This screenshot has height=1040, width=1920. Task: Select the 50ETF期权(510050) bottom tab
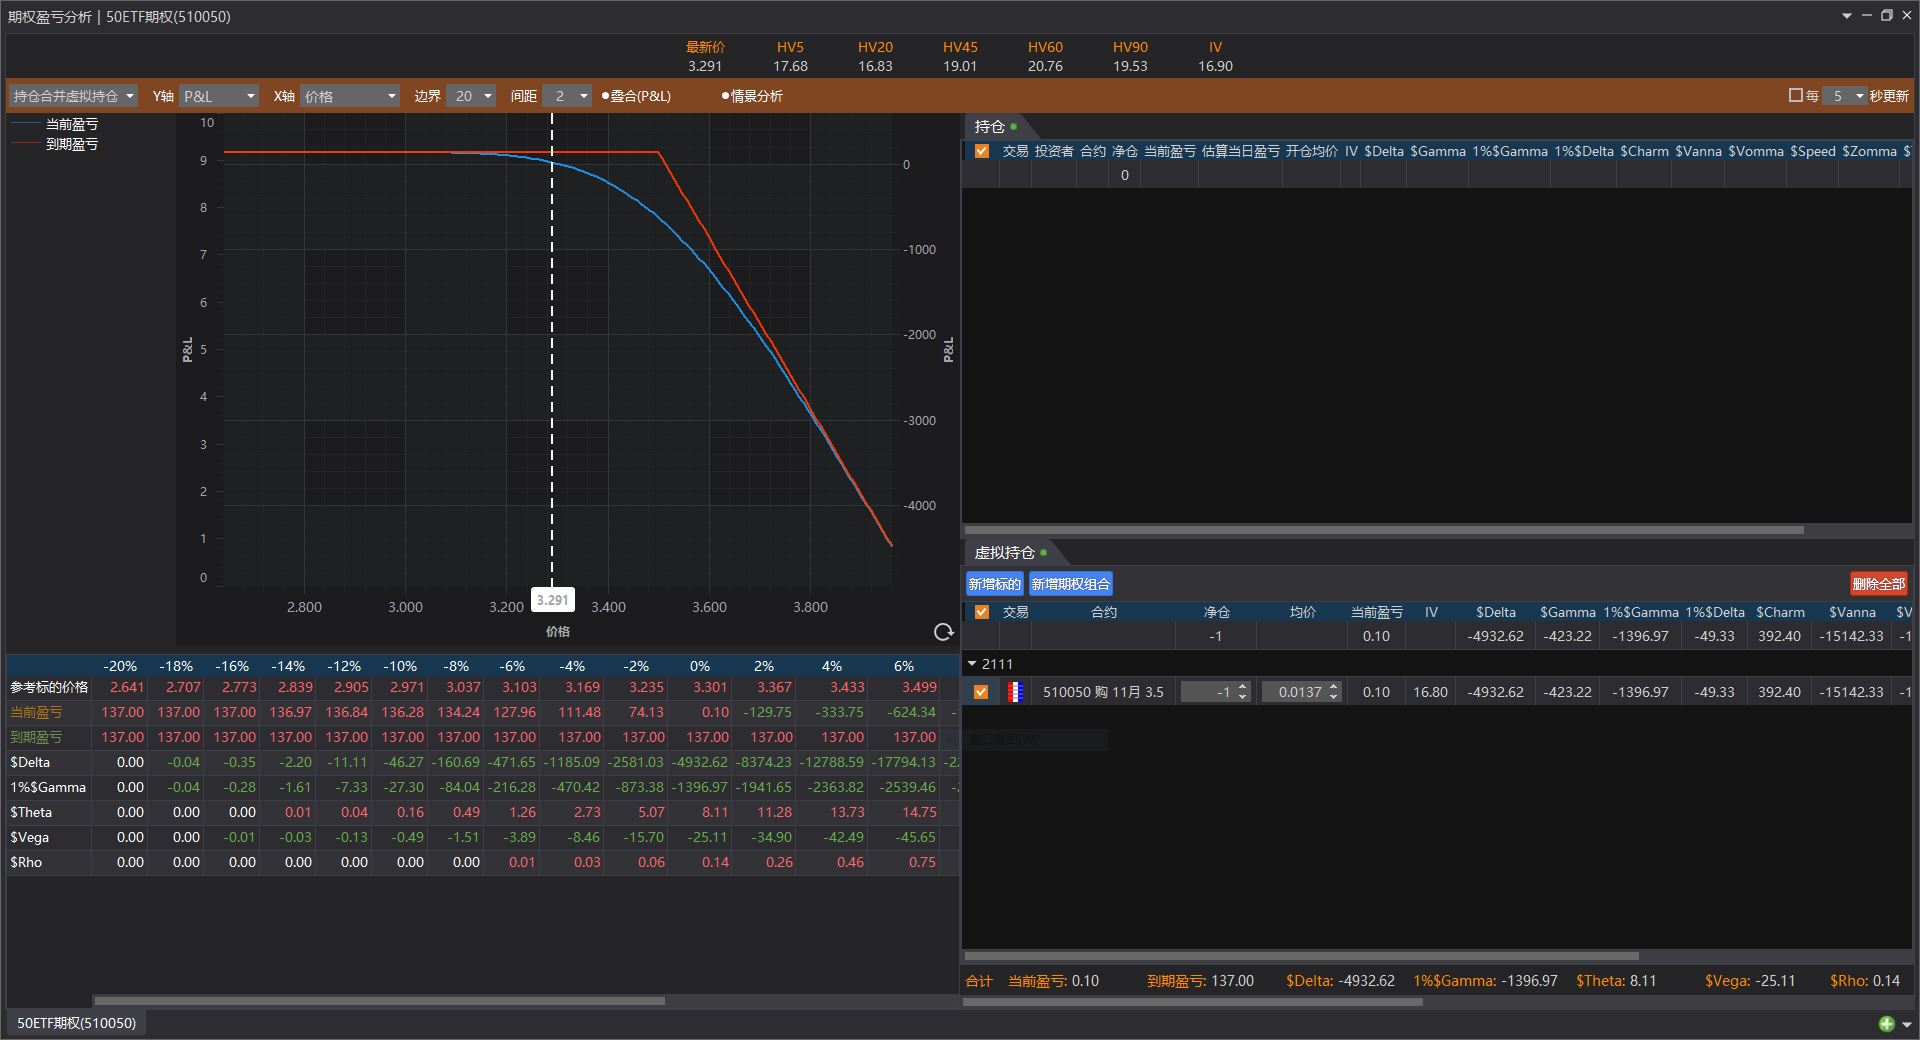pyautogui.click(x=76, y=1023)
